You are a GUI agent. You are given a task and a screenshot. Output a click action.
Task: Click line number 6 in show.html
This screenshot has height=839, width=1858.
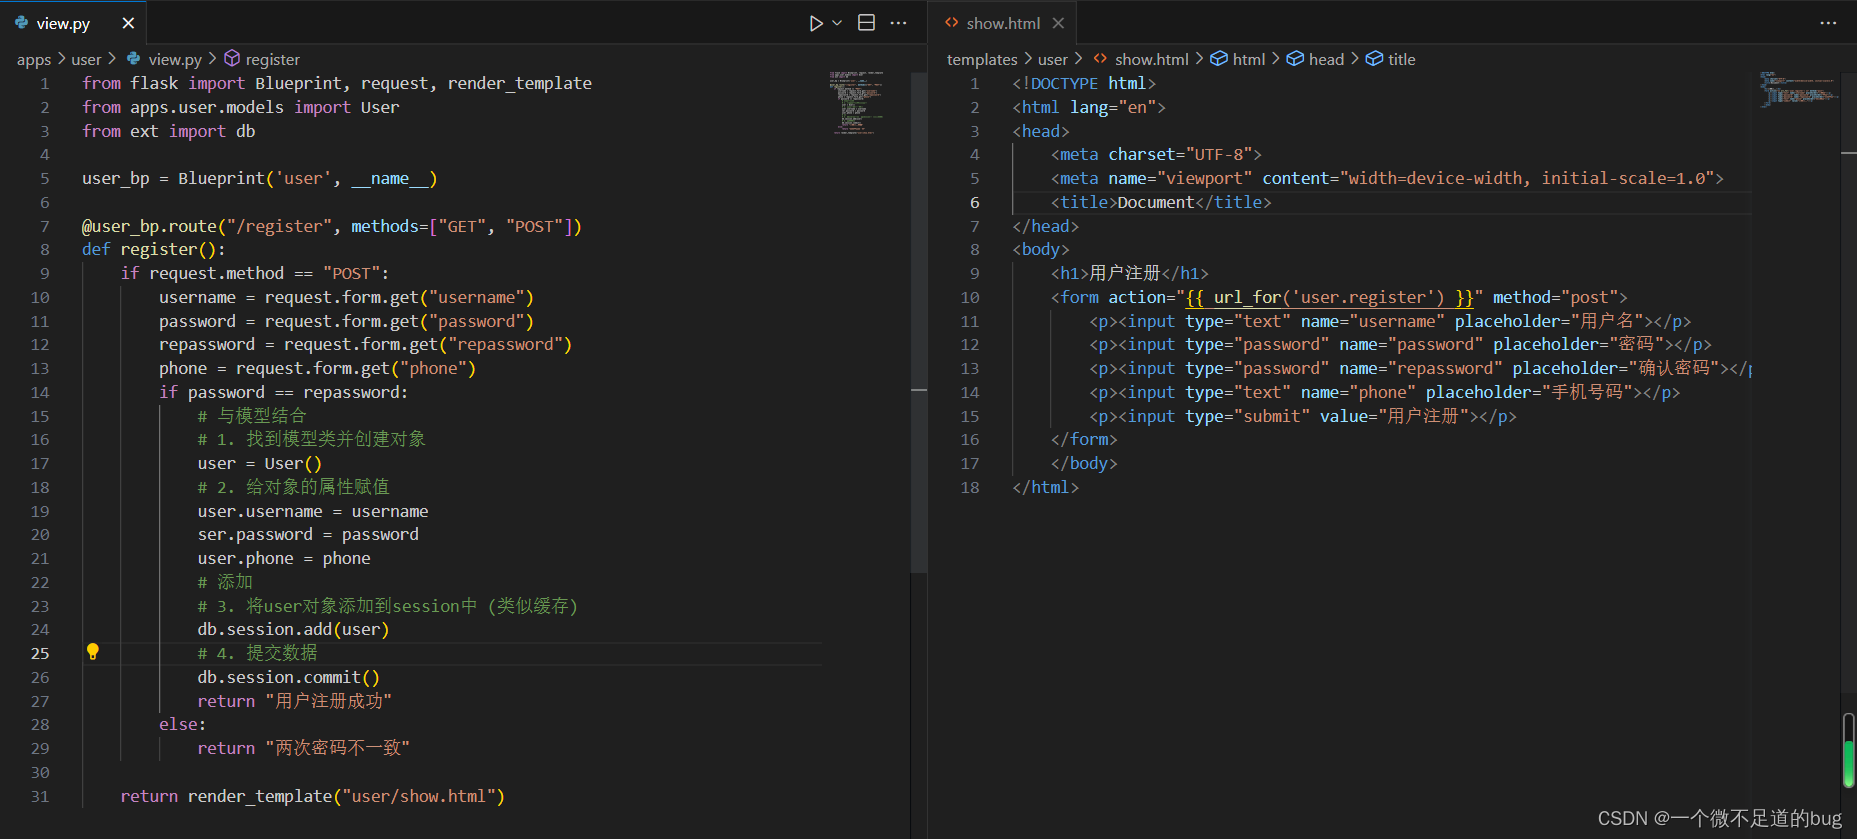(974, 202)
